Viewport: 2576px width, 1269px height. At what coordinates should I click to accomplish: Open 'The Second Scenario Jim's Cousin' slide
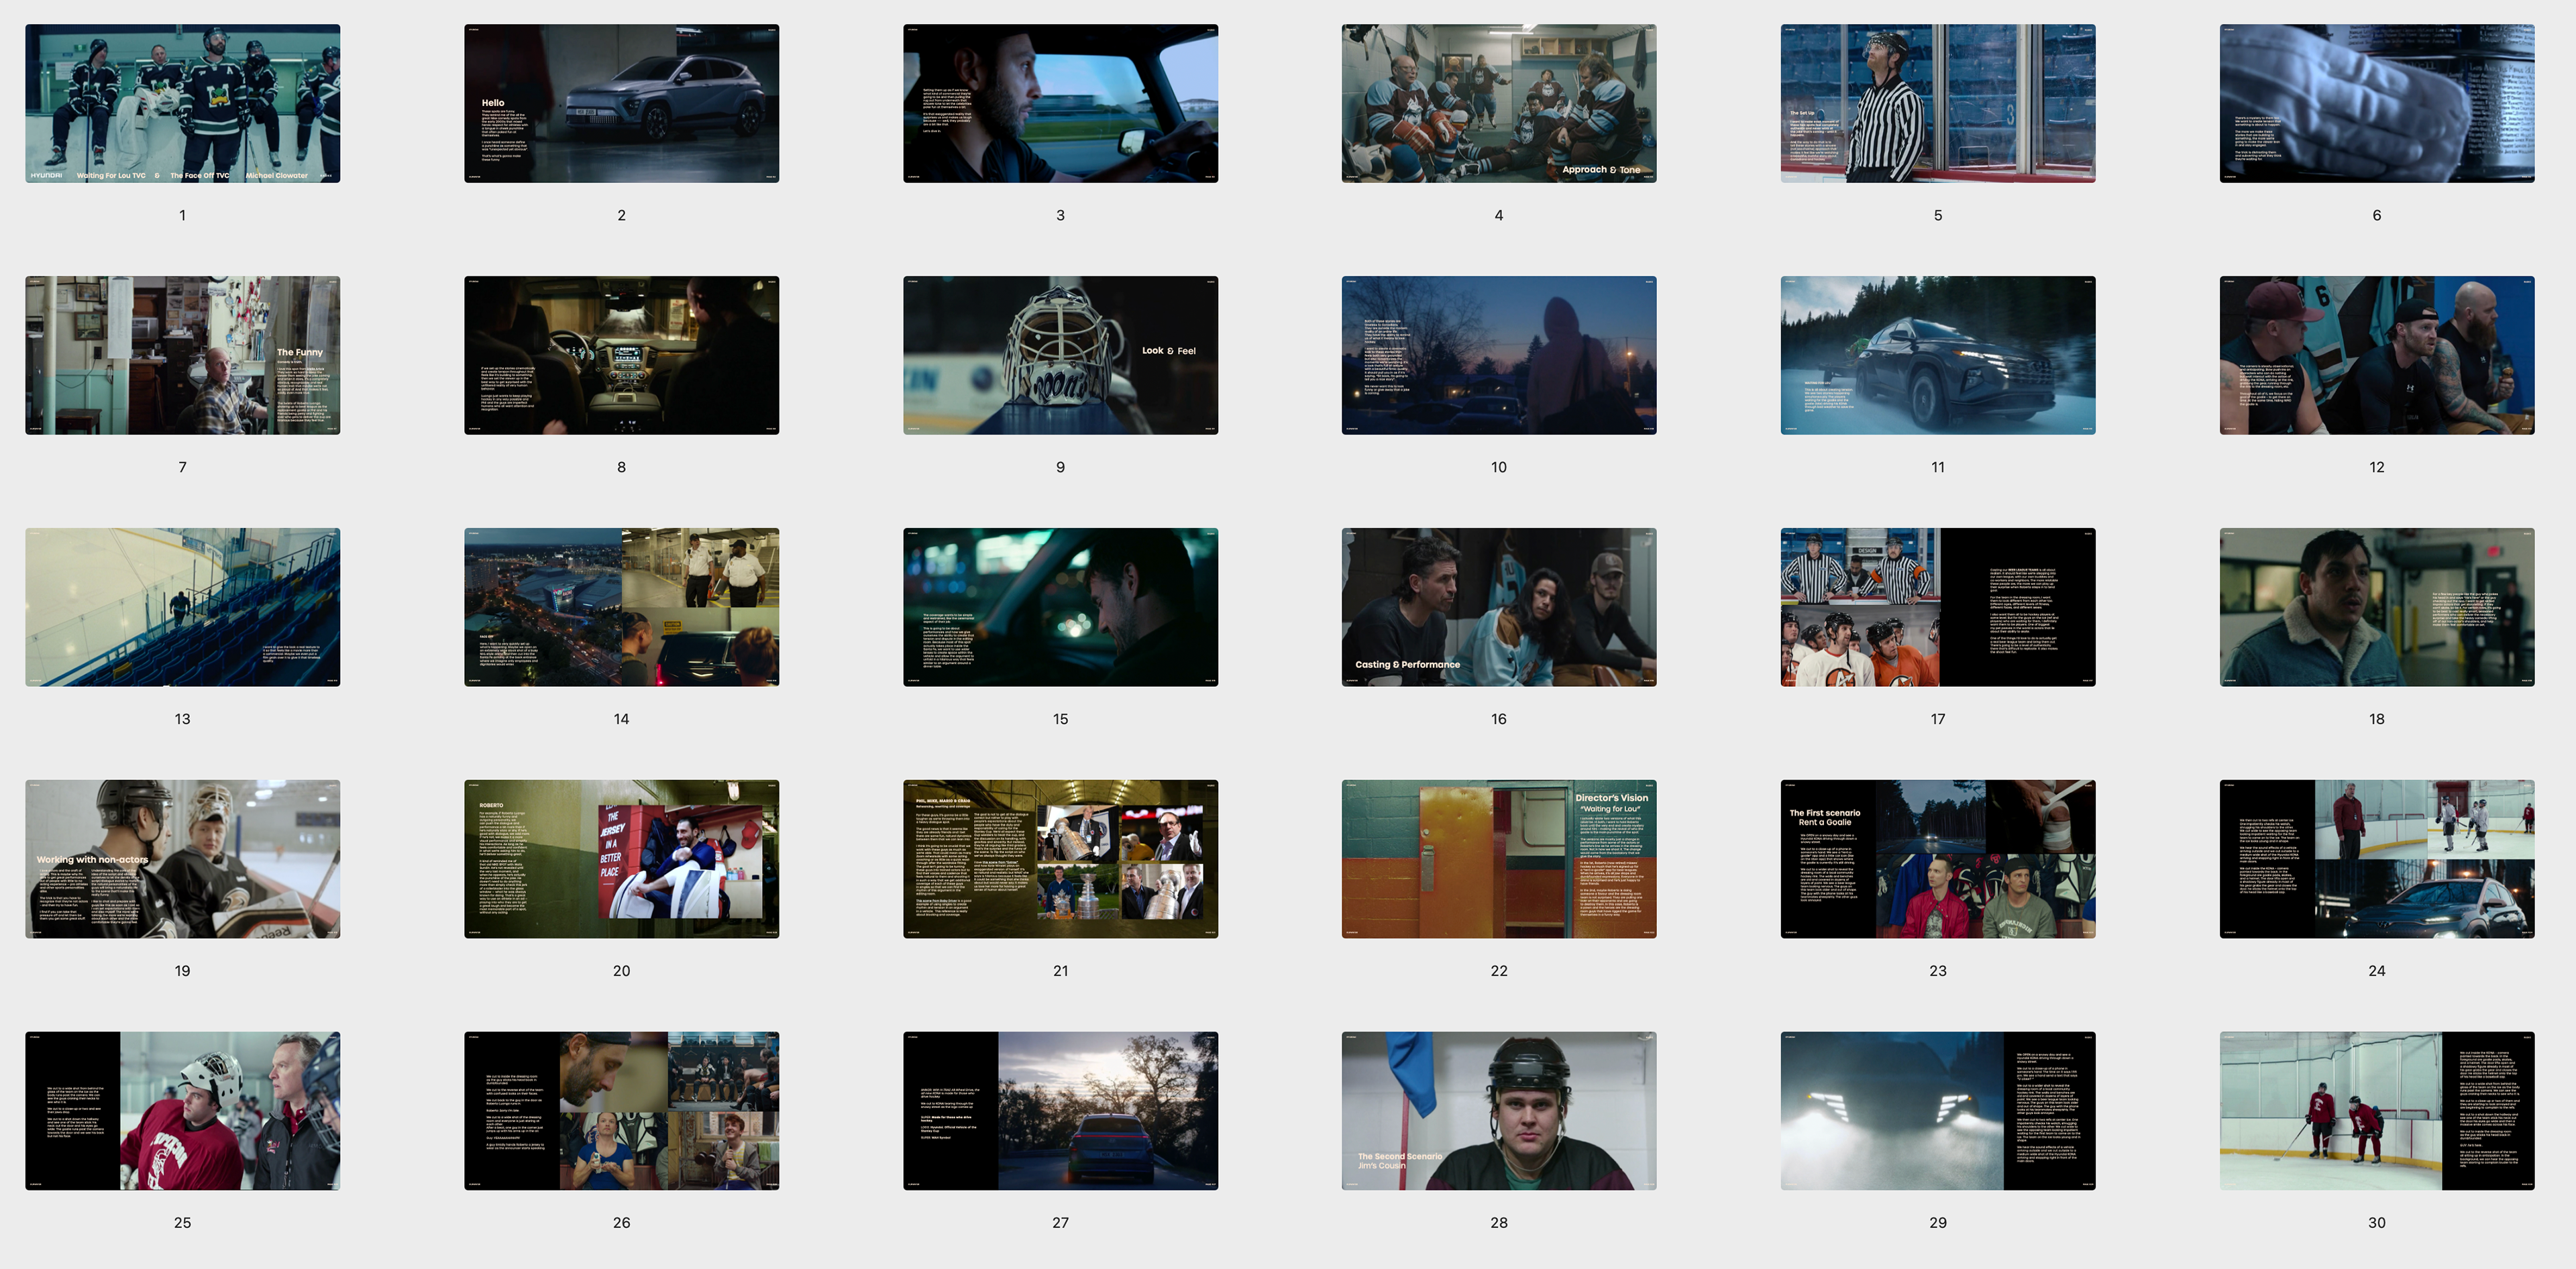(x=1498, y=1111)
